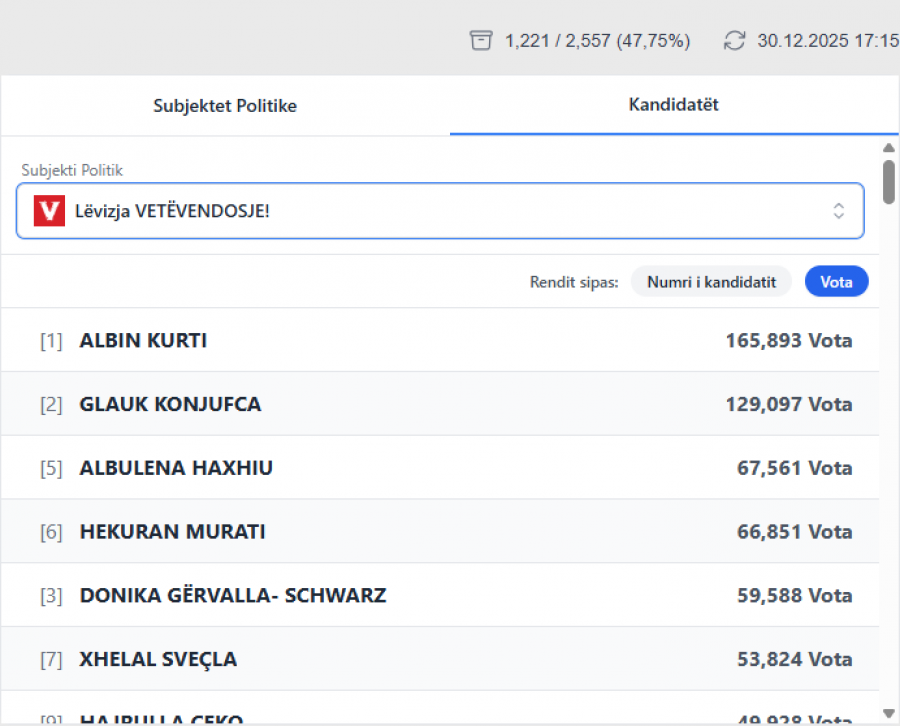The height and width of the screenshot is (726, 900).
Task: Select the ALBIN KURTI row
Action: 440,340
